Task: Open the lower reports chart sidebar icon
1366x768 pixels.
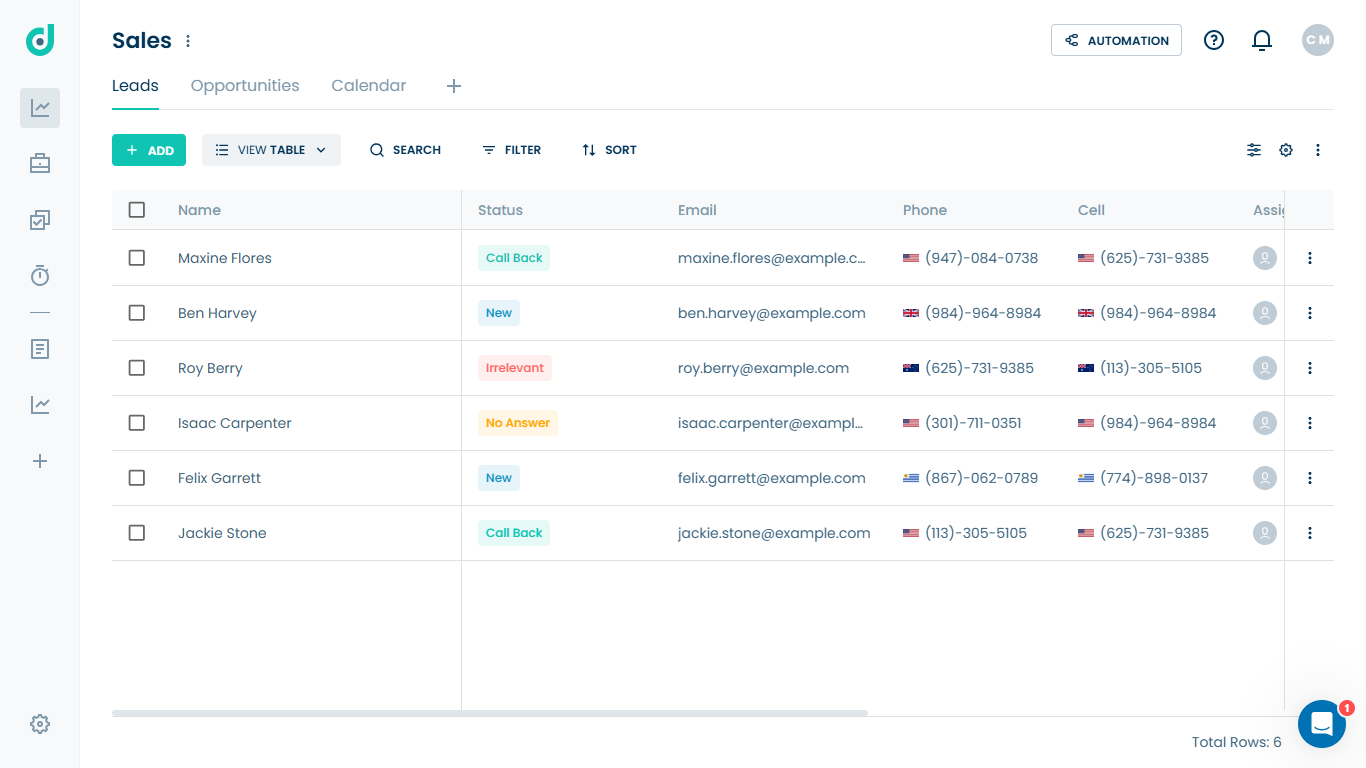Action: pyautogui.click(x=40, y=405)
